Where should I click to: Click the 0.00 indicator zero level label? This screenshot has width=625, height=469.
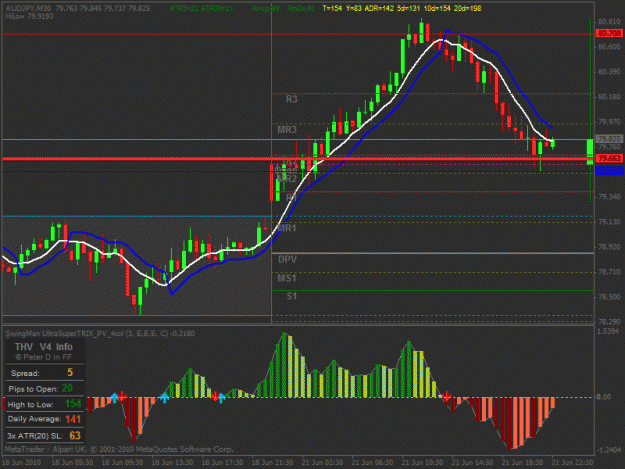click(604, 397)
